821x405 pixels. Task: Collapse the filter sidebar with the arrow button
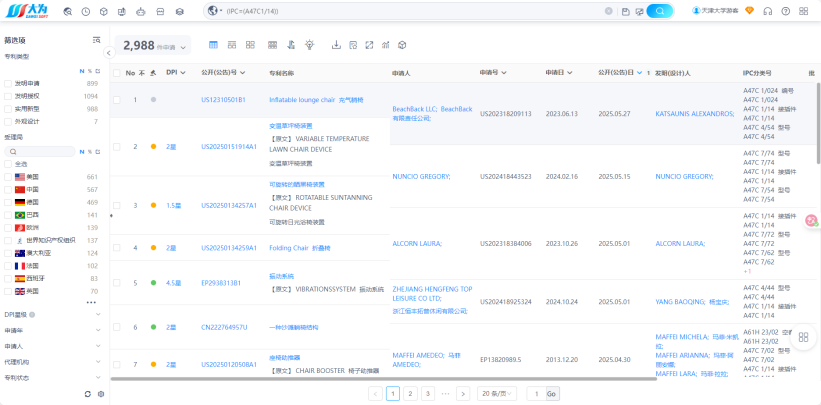109,52
